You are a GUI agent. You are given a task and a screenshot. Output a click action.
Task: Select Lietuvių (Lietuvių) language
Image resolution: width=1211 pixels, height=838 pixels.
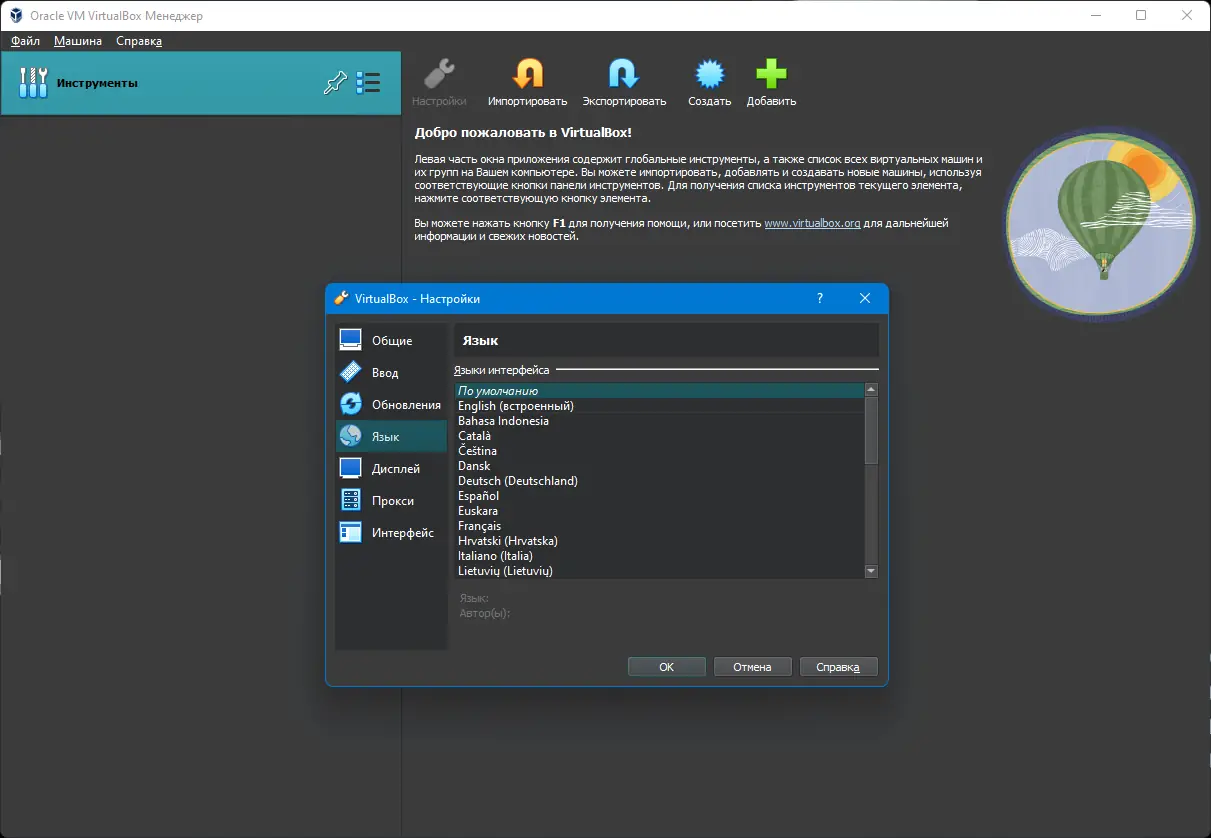click(659, 571)
